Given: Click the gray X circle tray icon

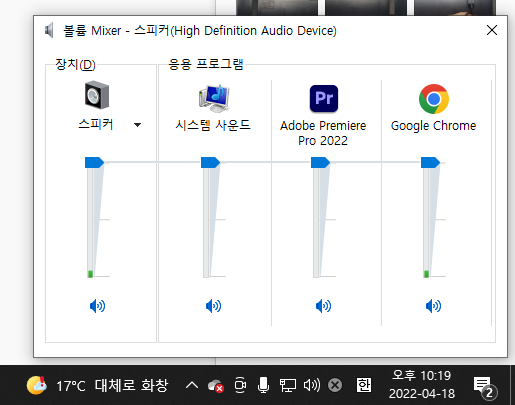Looking at the screenshot, I should [335, 385].
